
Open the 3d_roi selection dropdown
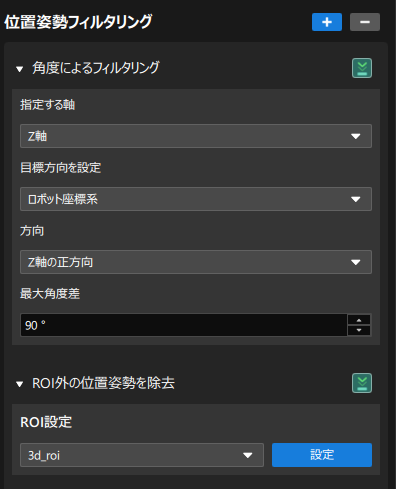point(142,455)
